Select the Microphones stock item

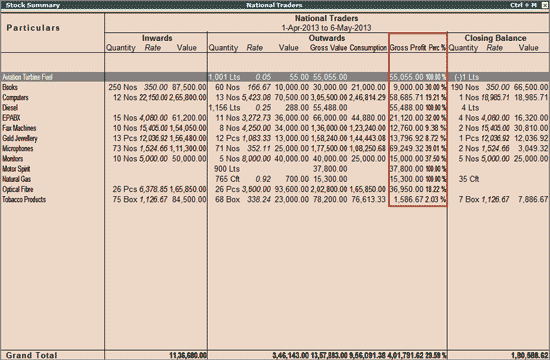18,148
